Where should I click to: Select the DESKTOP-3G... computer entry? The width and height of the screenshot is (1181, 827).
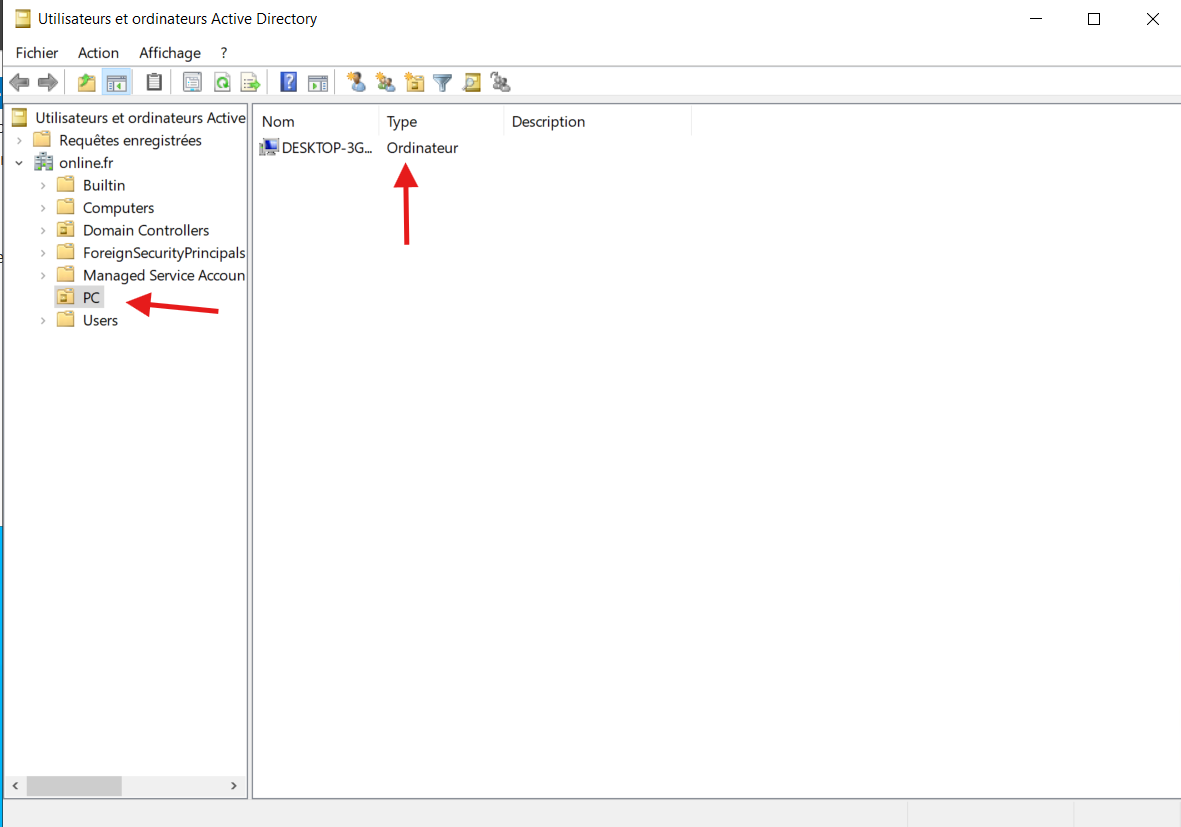tap(327, 148)
